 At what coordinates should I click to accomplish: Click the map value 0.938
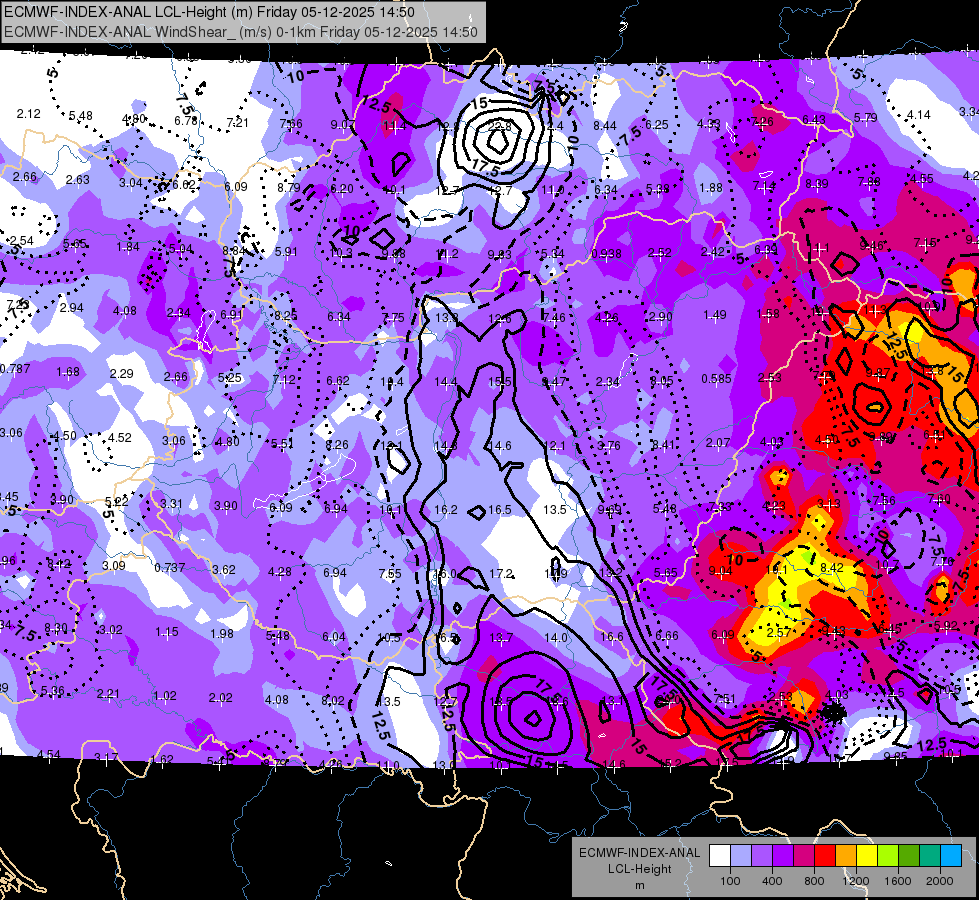pos(606,254)
